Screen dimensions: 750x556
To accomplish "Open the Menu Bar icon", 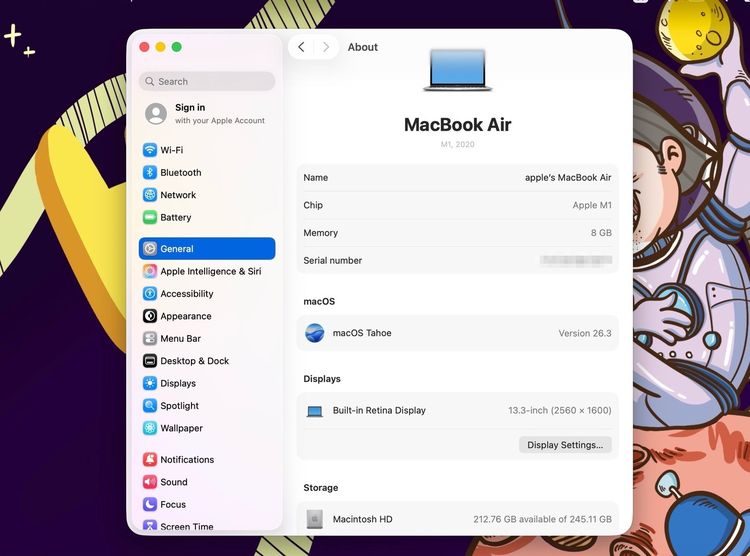I will click(150, 338).
